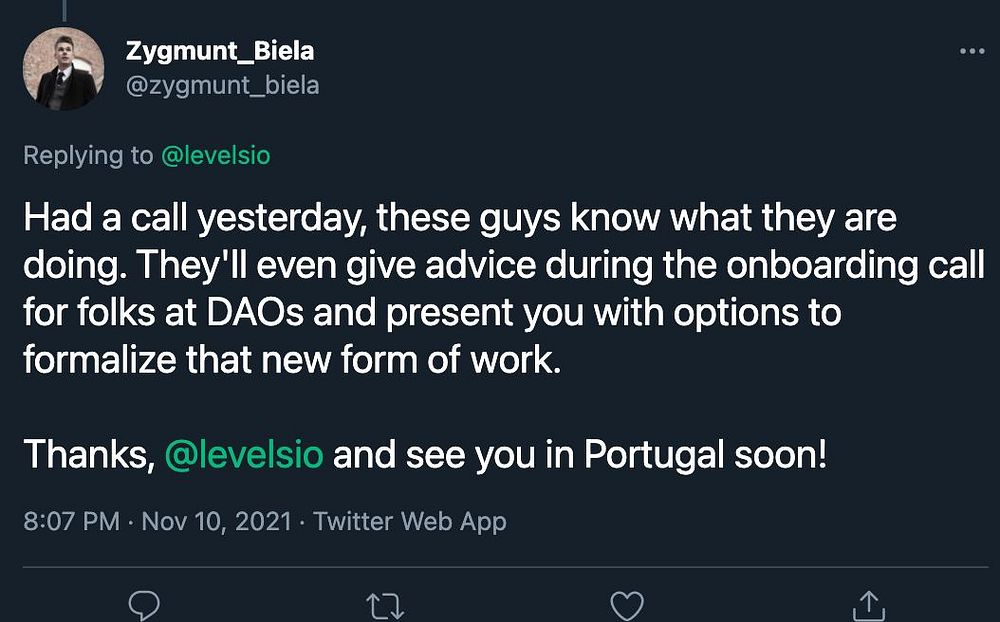Click the @levelsio mention after Thanks
Screen dimensions: 1000x622
[x=243, y=455]
